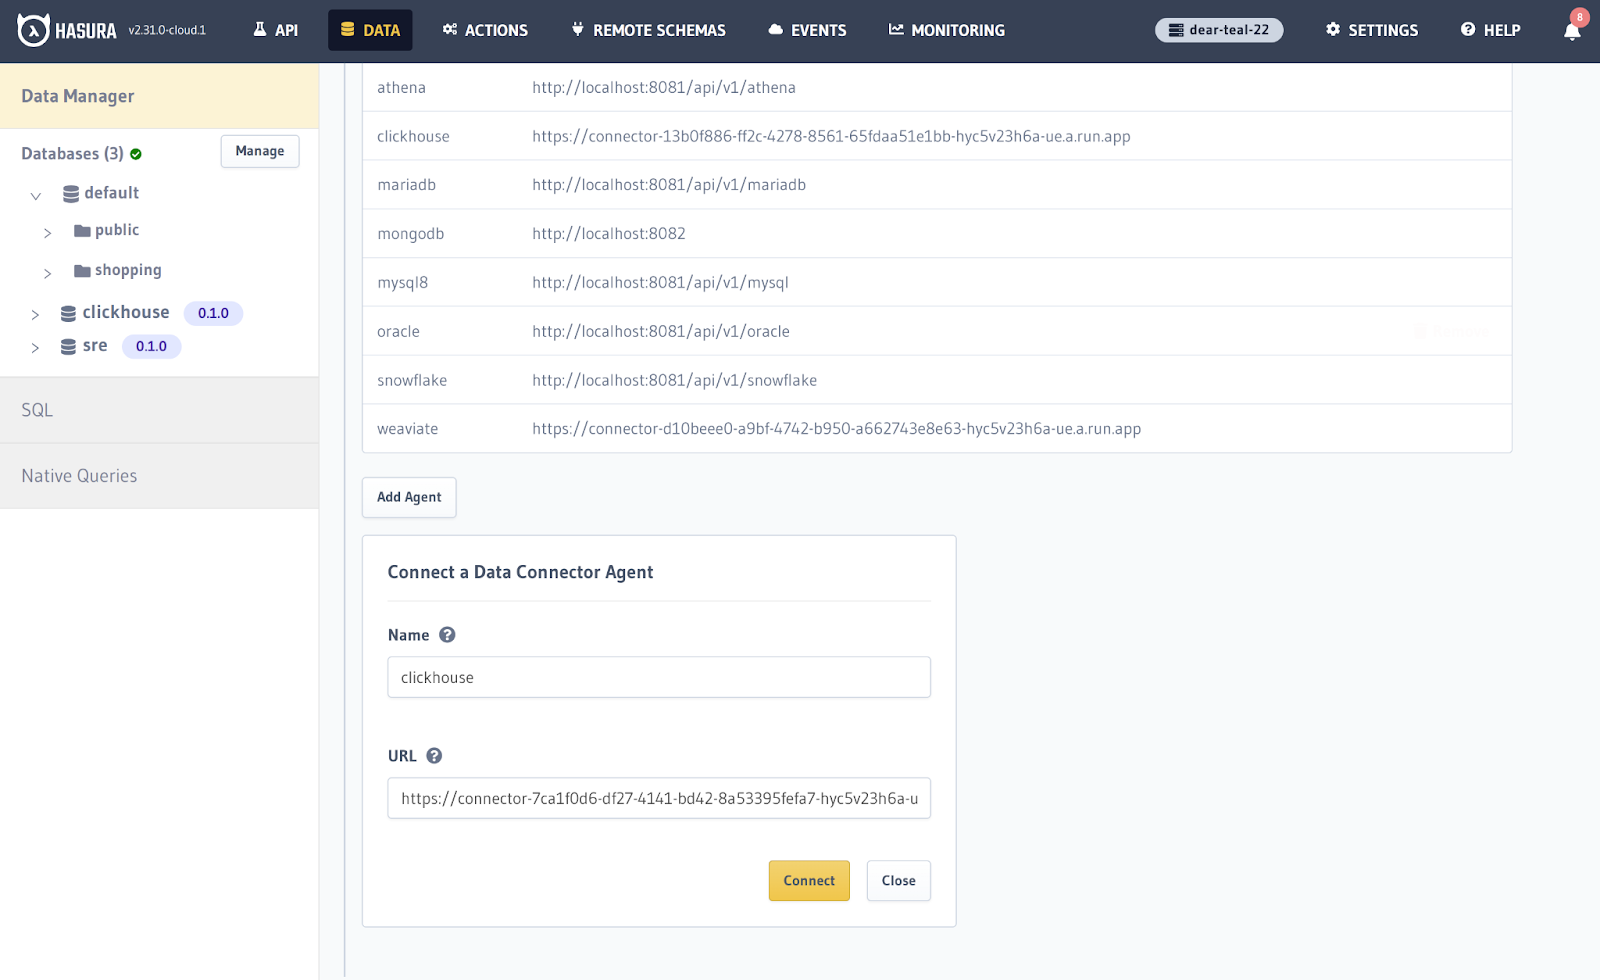This screenshot has height=980, width=1600.
Task: Select the sre database in sidebar
Action: [x=95, y=345]
